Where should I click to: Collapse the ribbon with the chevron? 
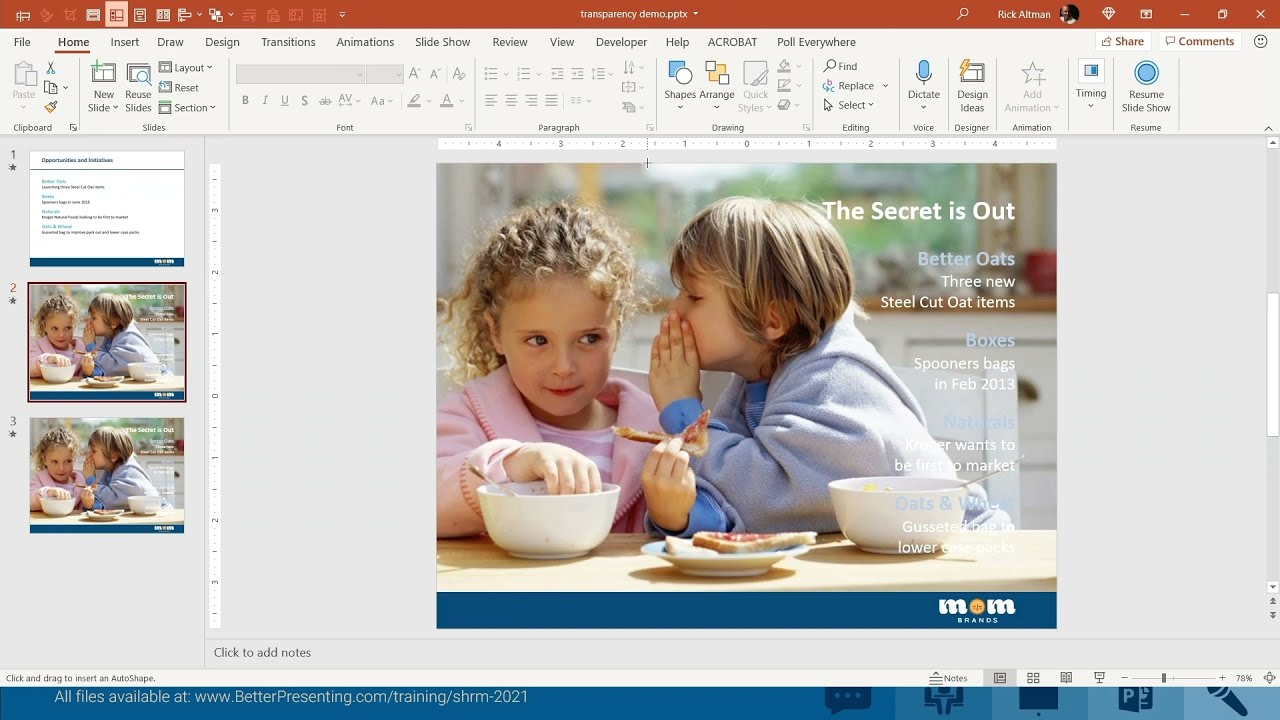click(1269, 128)
